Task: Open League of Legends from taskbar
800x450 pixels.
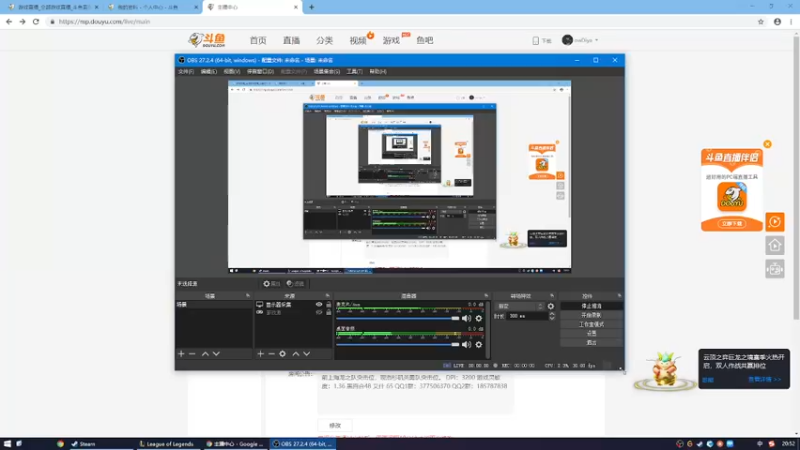Action: tap(167, 444)
